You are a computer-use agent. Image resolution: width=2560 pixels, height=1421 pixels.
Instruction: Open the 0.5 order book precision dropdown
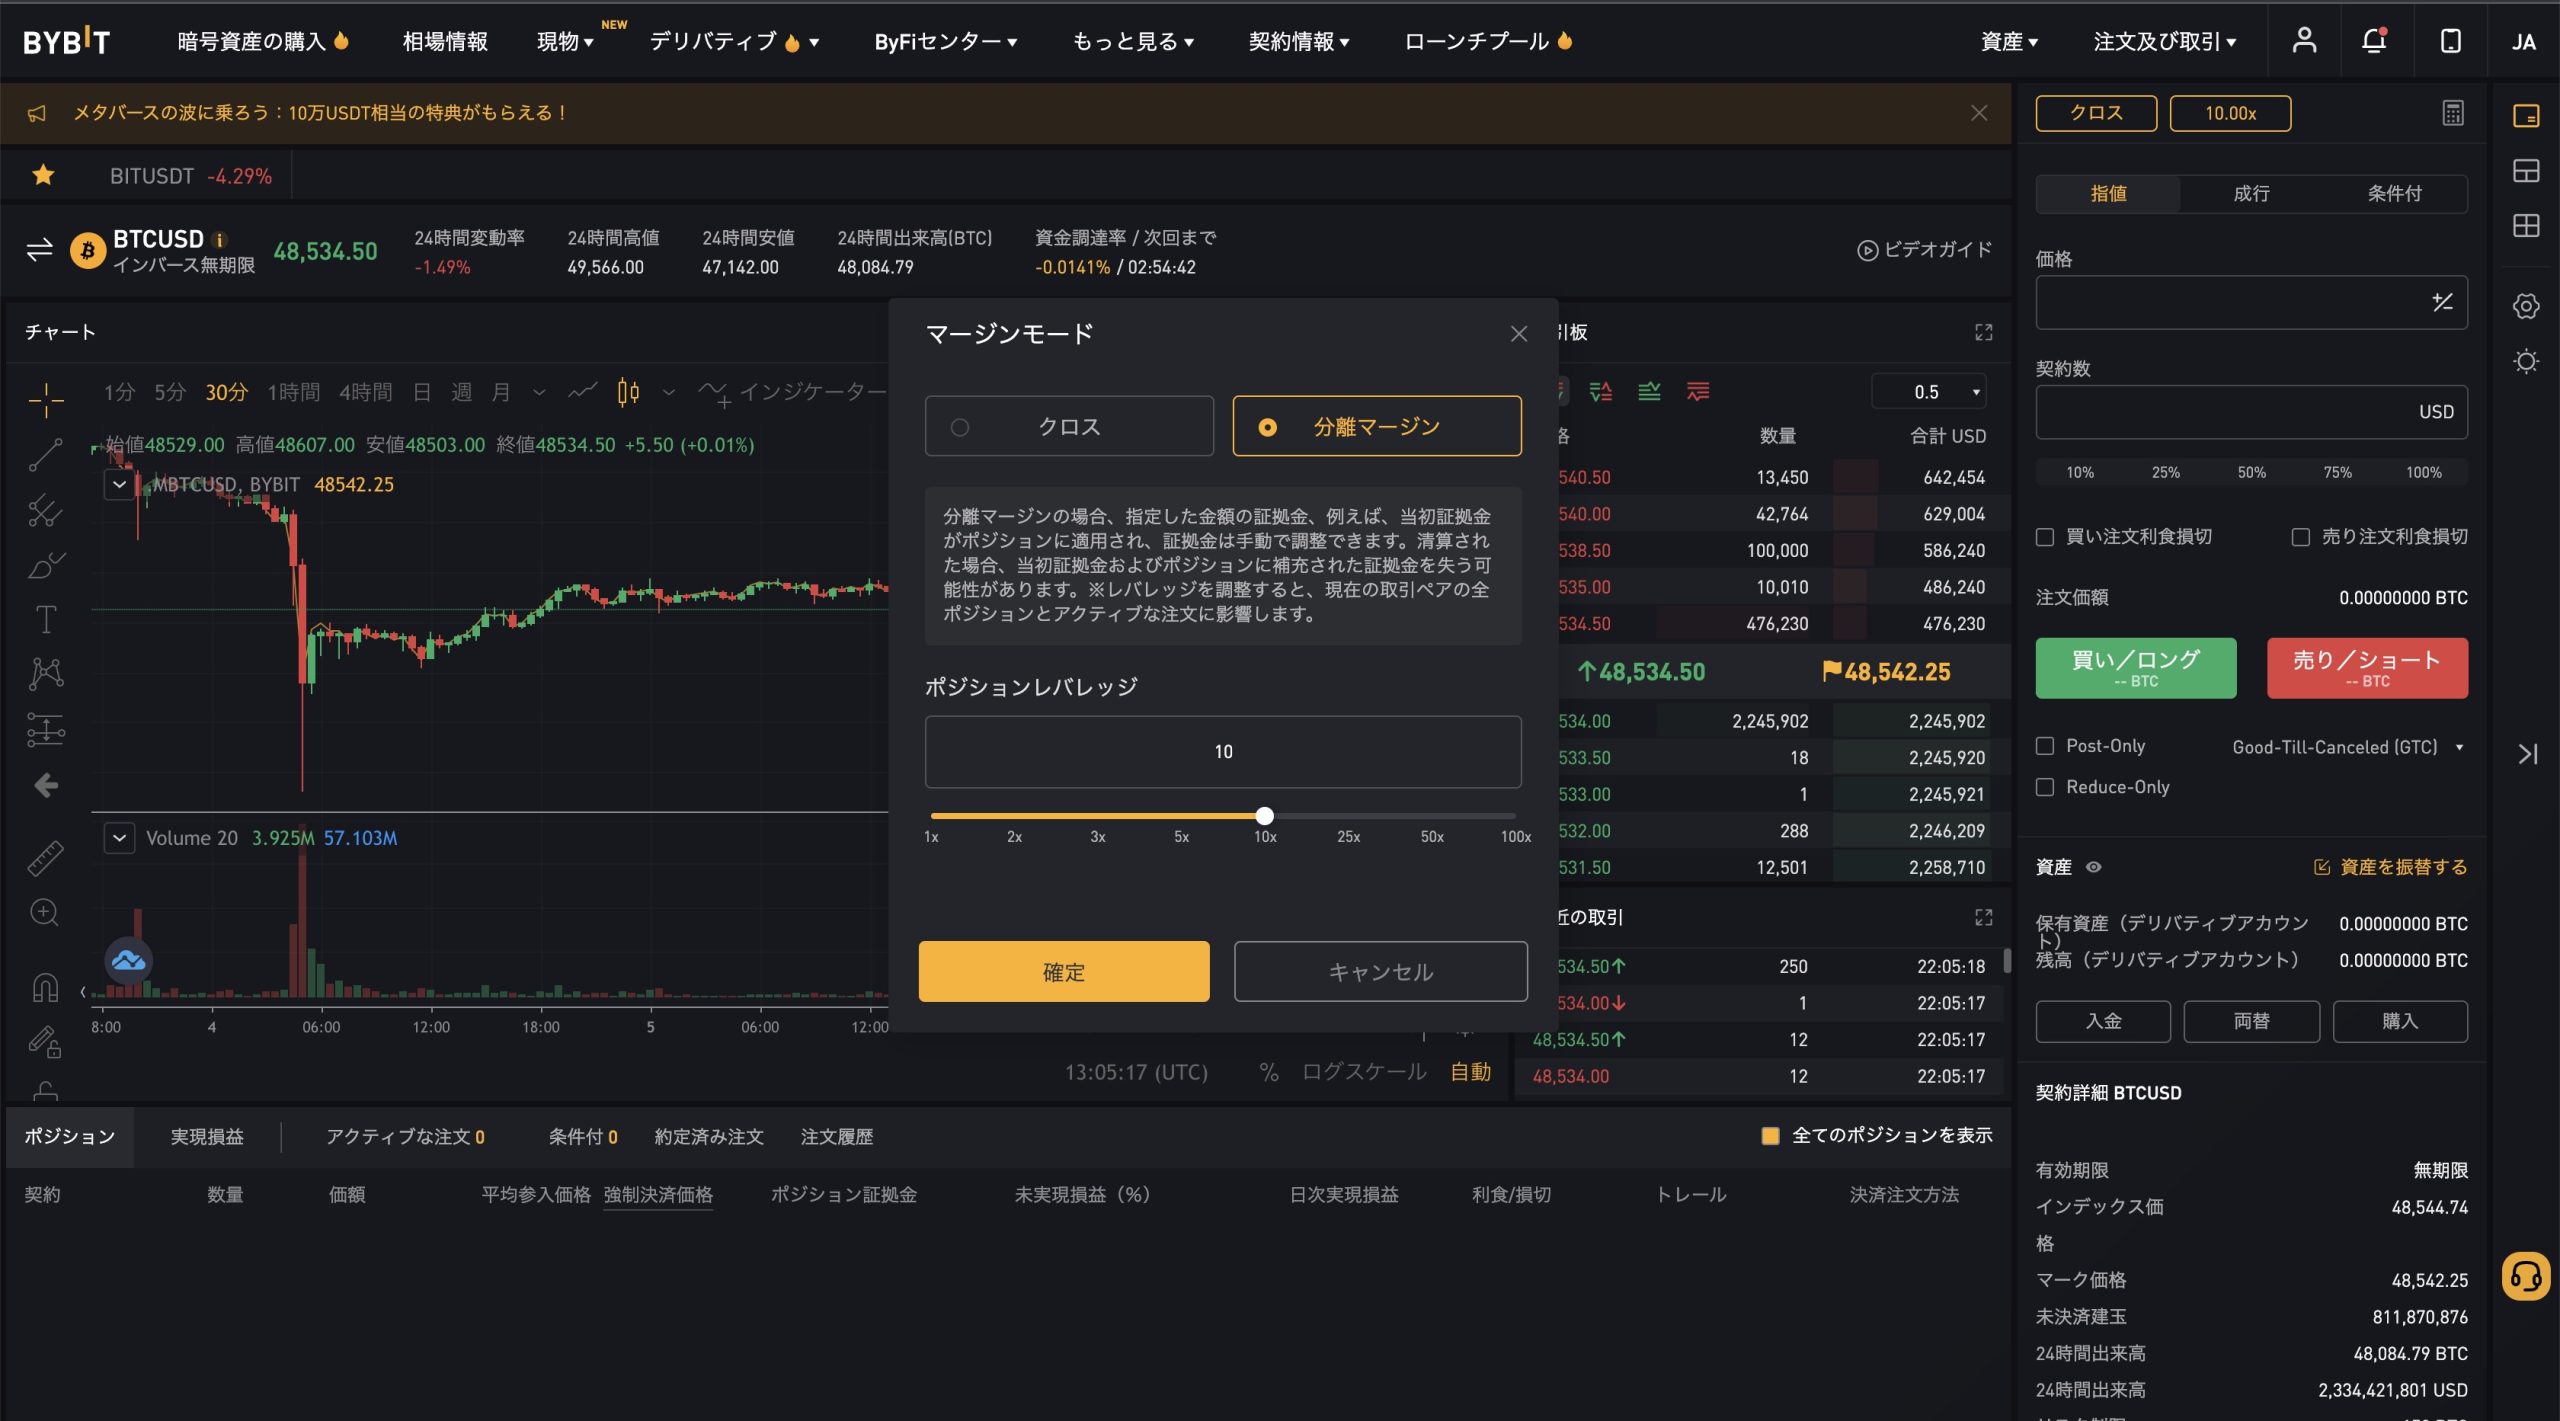(1930, 391)
